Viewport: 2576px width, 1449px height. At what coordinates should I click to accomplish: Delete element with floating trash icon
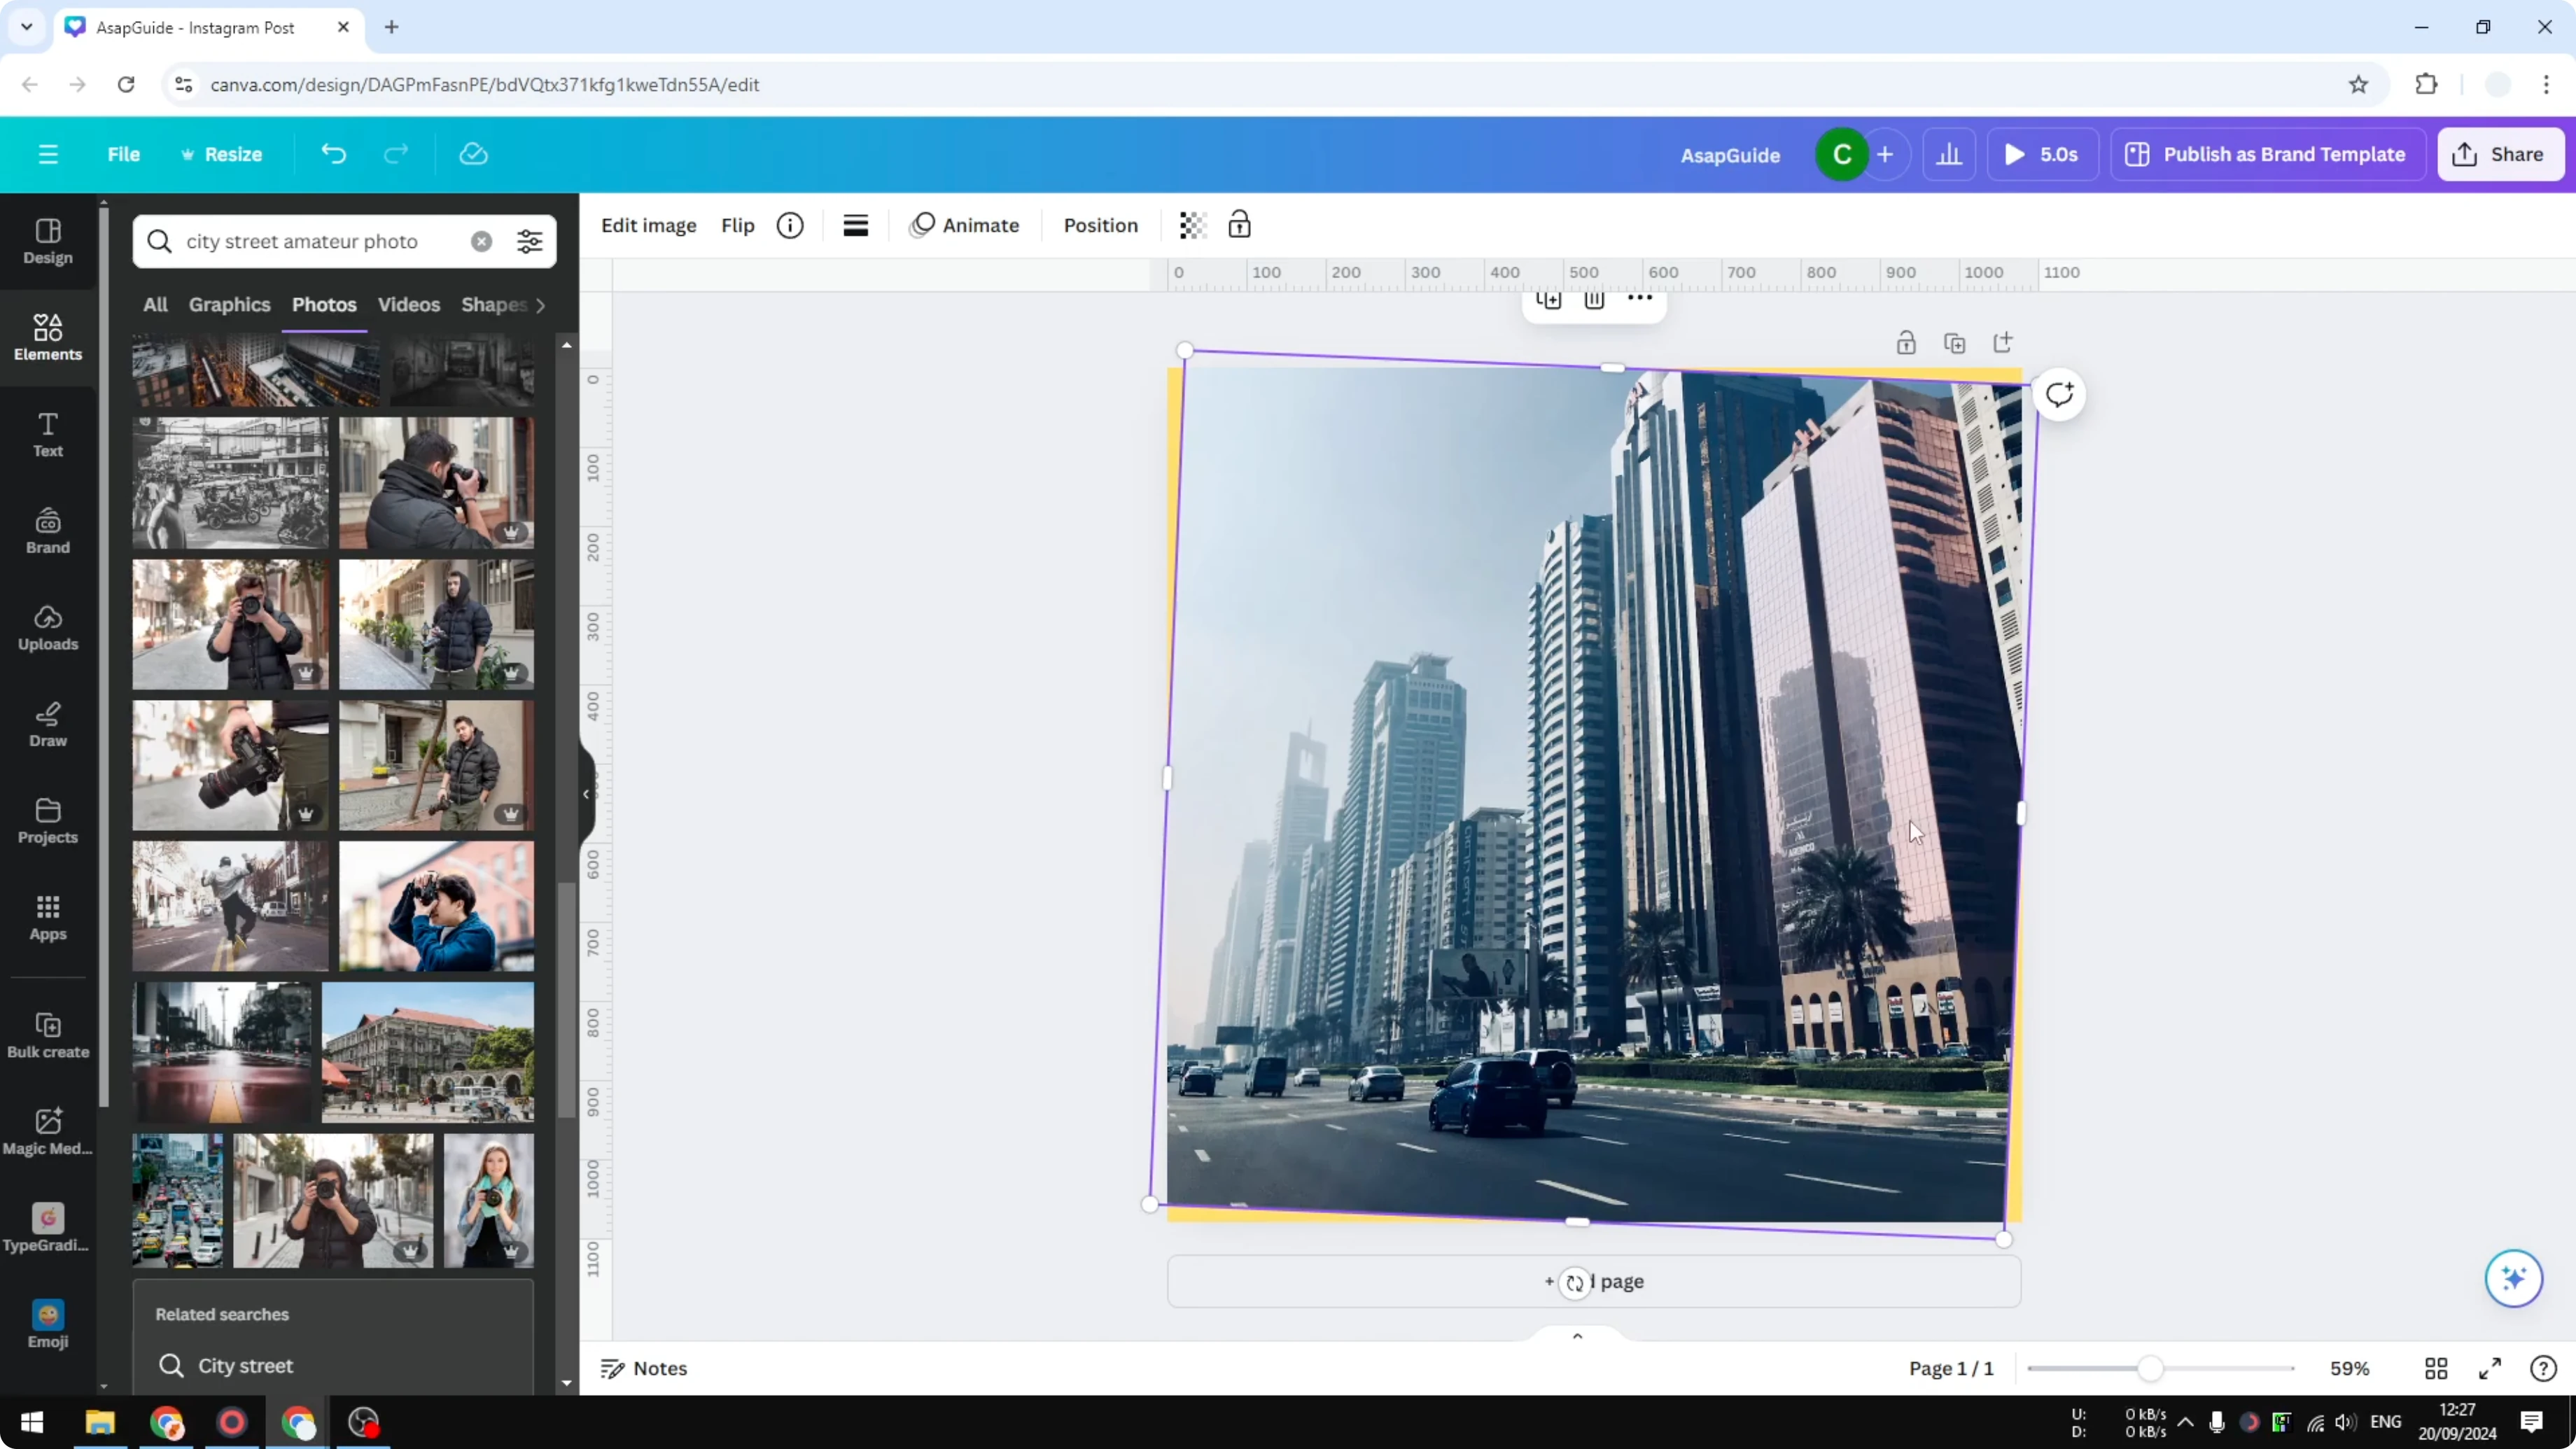tap(1594, 299)
